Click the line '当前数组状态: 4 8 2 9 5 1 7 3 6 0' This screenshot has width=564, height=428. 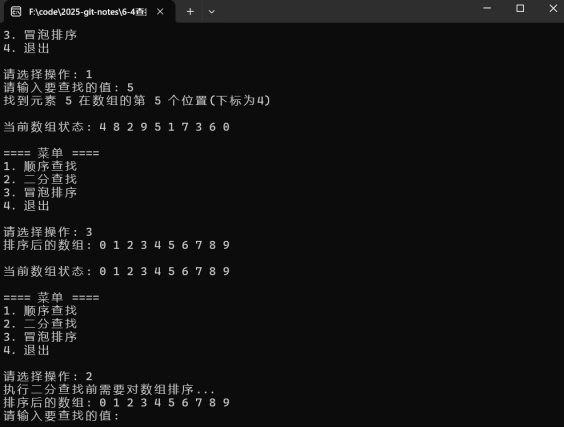pos(117,127)
